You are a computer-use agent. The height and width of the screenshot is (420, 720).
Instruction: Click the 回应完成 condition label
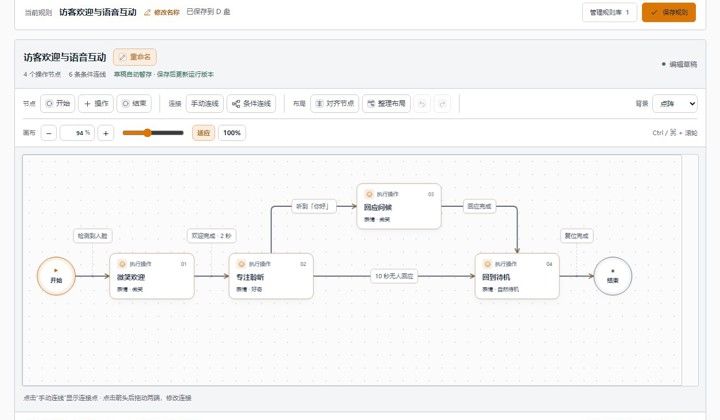tap(479, 207)
